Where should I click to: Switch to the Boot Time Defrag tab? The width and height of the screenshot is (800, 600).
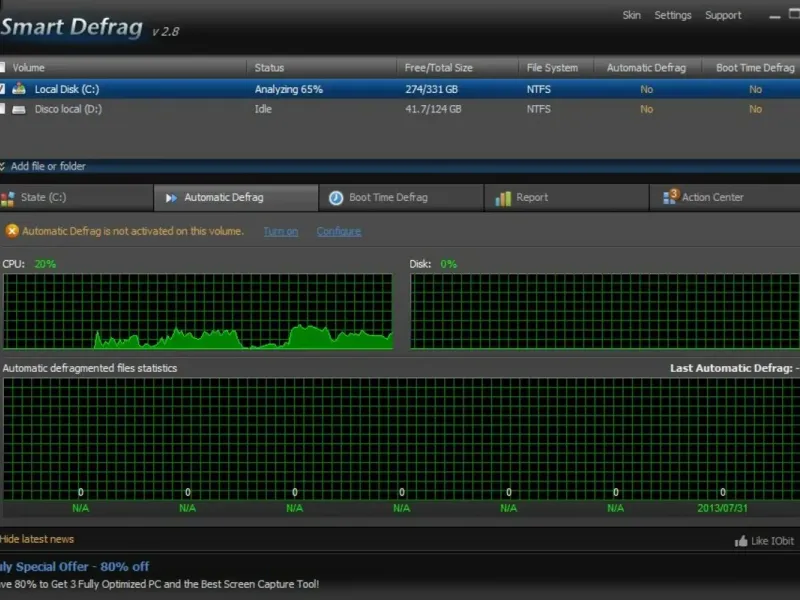pos(401,197)
